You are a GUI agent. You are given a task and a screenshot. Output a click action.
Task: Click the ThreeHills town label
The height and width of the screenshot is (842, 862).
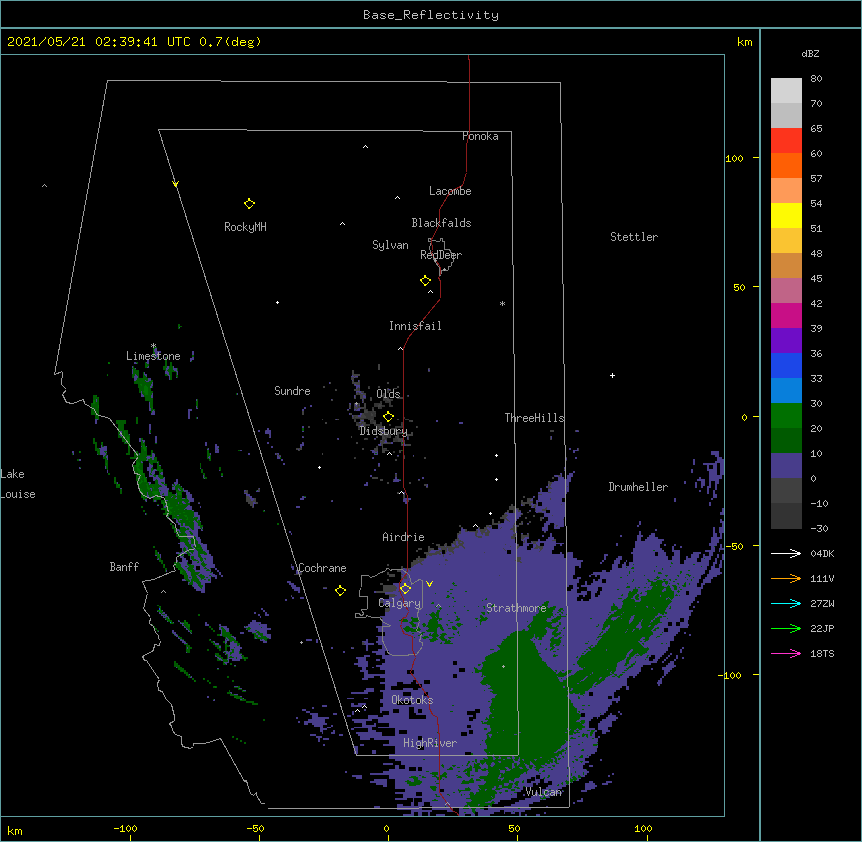[x=534, y=418]
